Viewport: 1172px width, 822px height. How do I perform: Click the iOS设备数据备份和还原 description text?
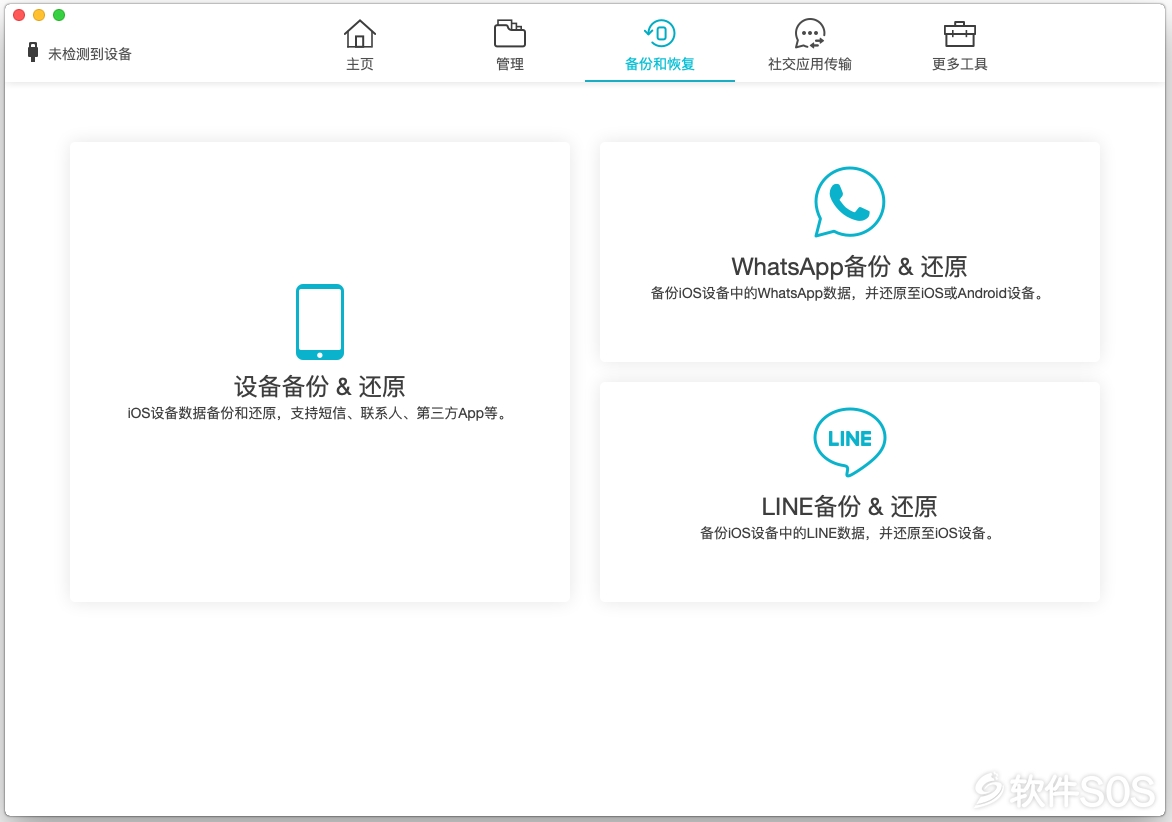(318, 413)
